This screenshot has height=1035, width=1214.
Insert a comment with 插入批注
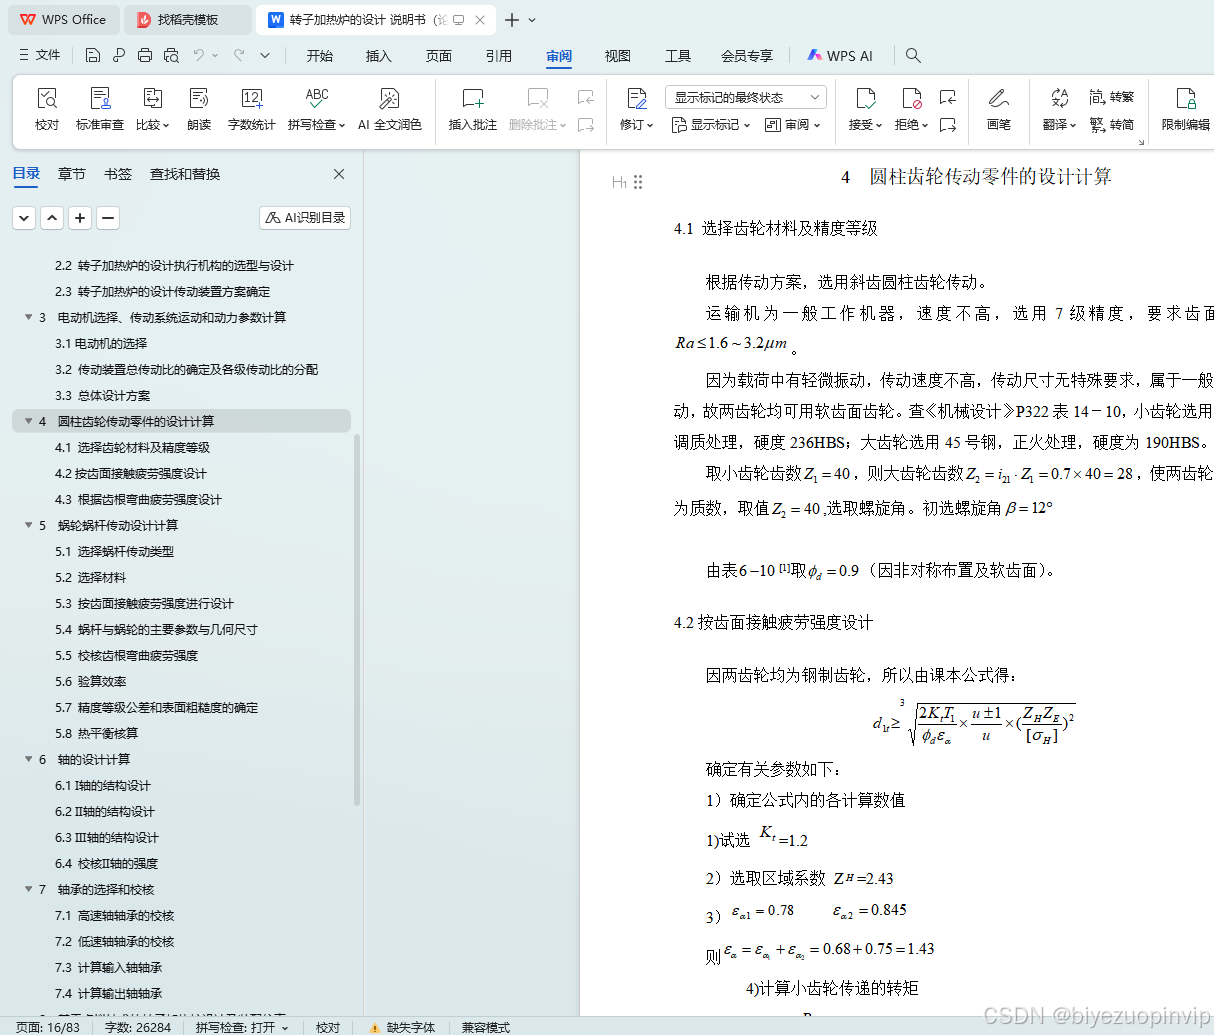473,109
